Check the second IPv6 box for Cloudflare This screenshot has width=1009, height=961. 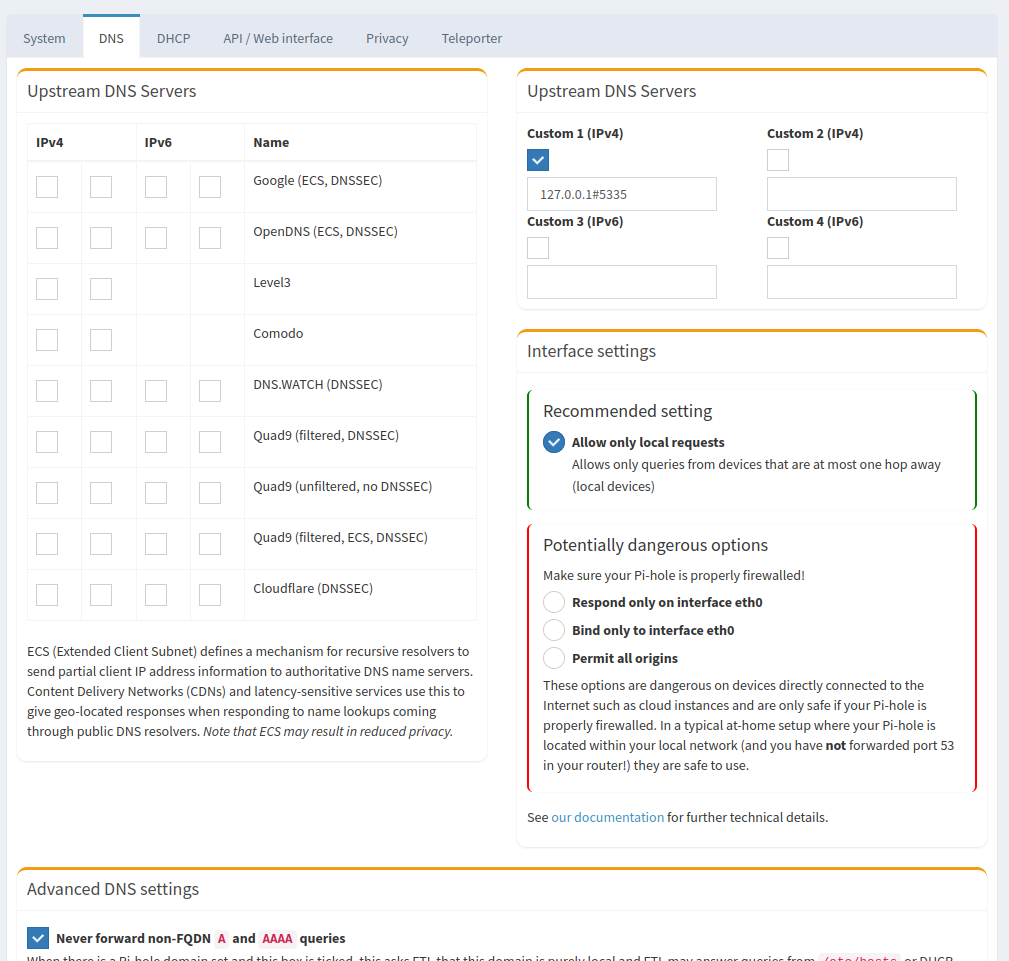210,595
